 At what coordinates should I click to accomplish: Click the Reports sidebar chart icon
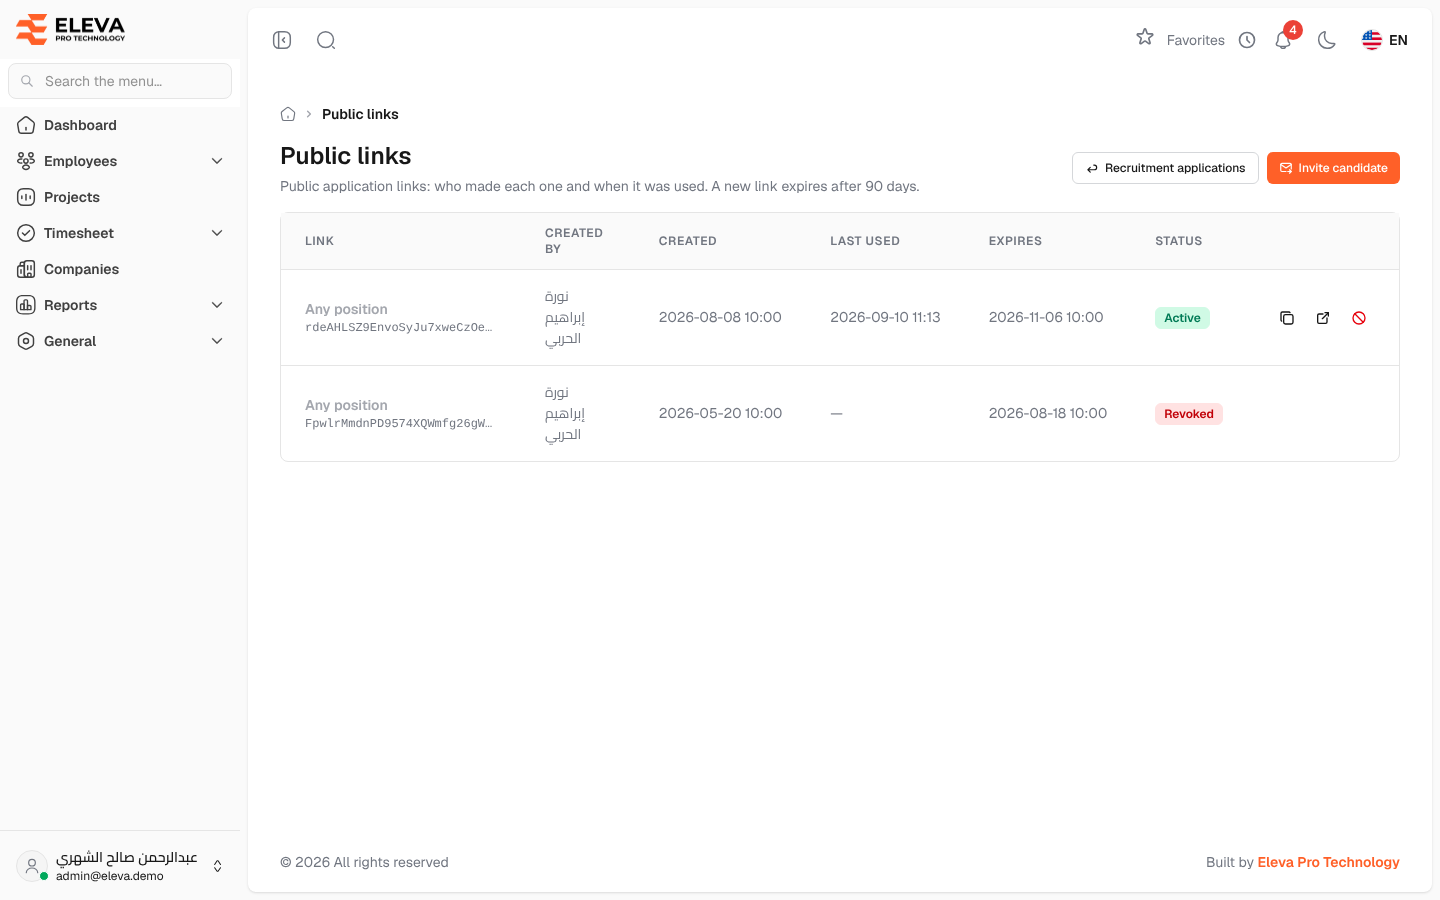[26, 305]
